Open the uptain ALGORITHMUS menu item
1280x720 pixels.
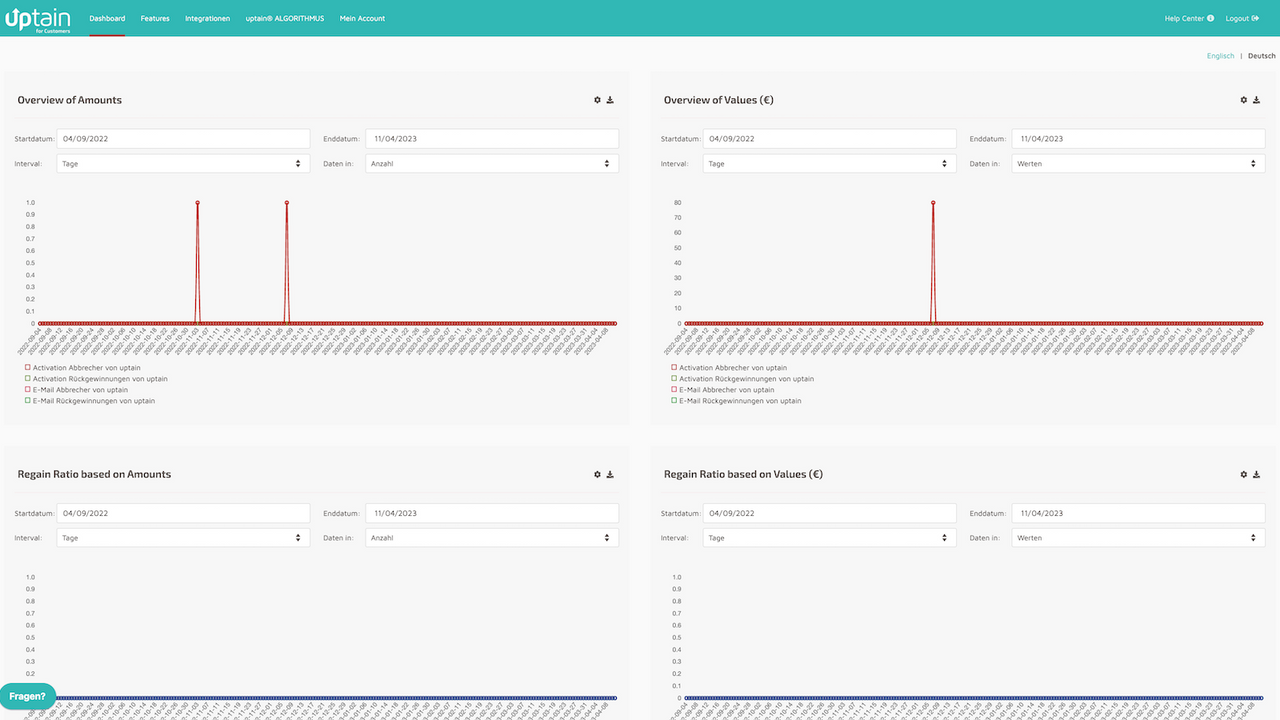coord(284,18)
